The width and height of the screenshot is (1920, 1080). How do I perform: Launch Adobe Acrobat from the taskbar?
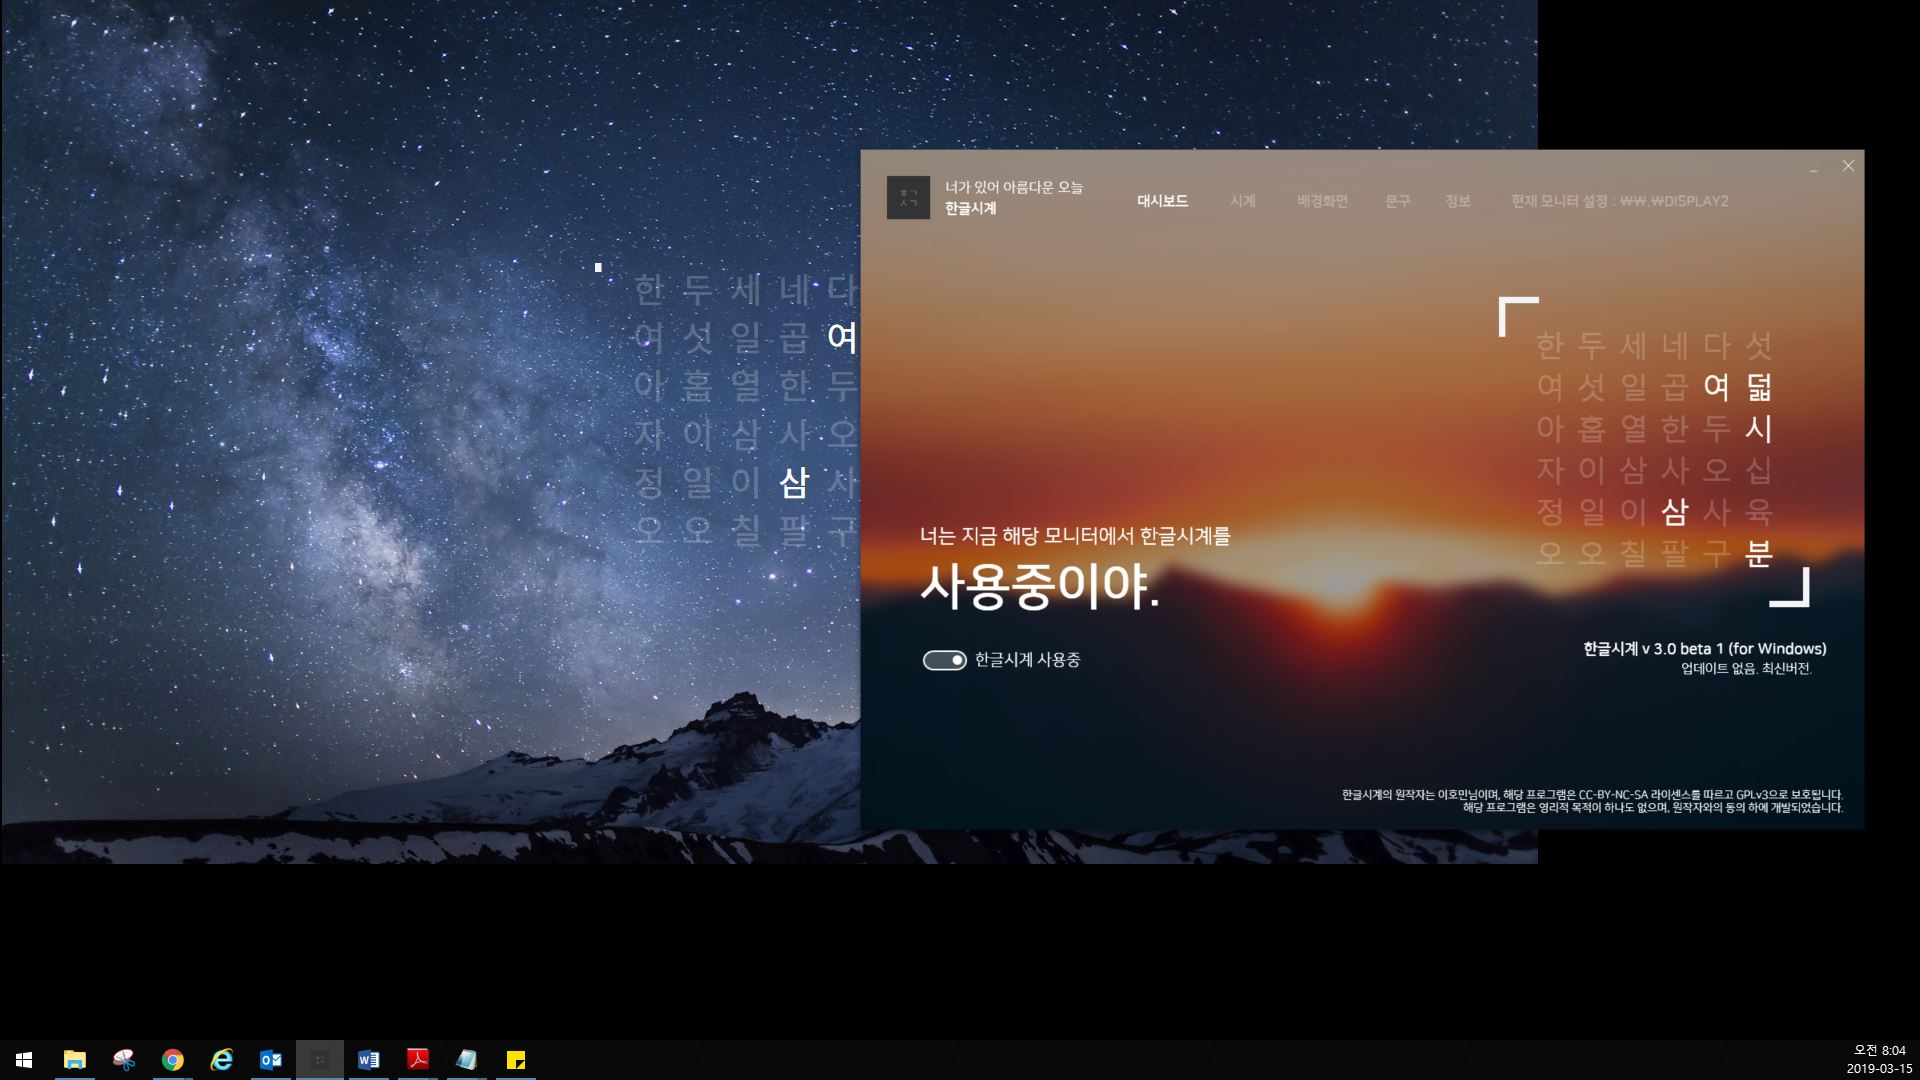pos(417,1059)
